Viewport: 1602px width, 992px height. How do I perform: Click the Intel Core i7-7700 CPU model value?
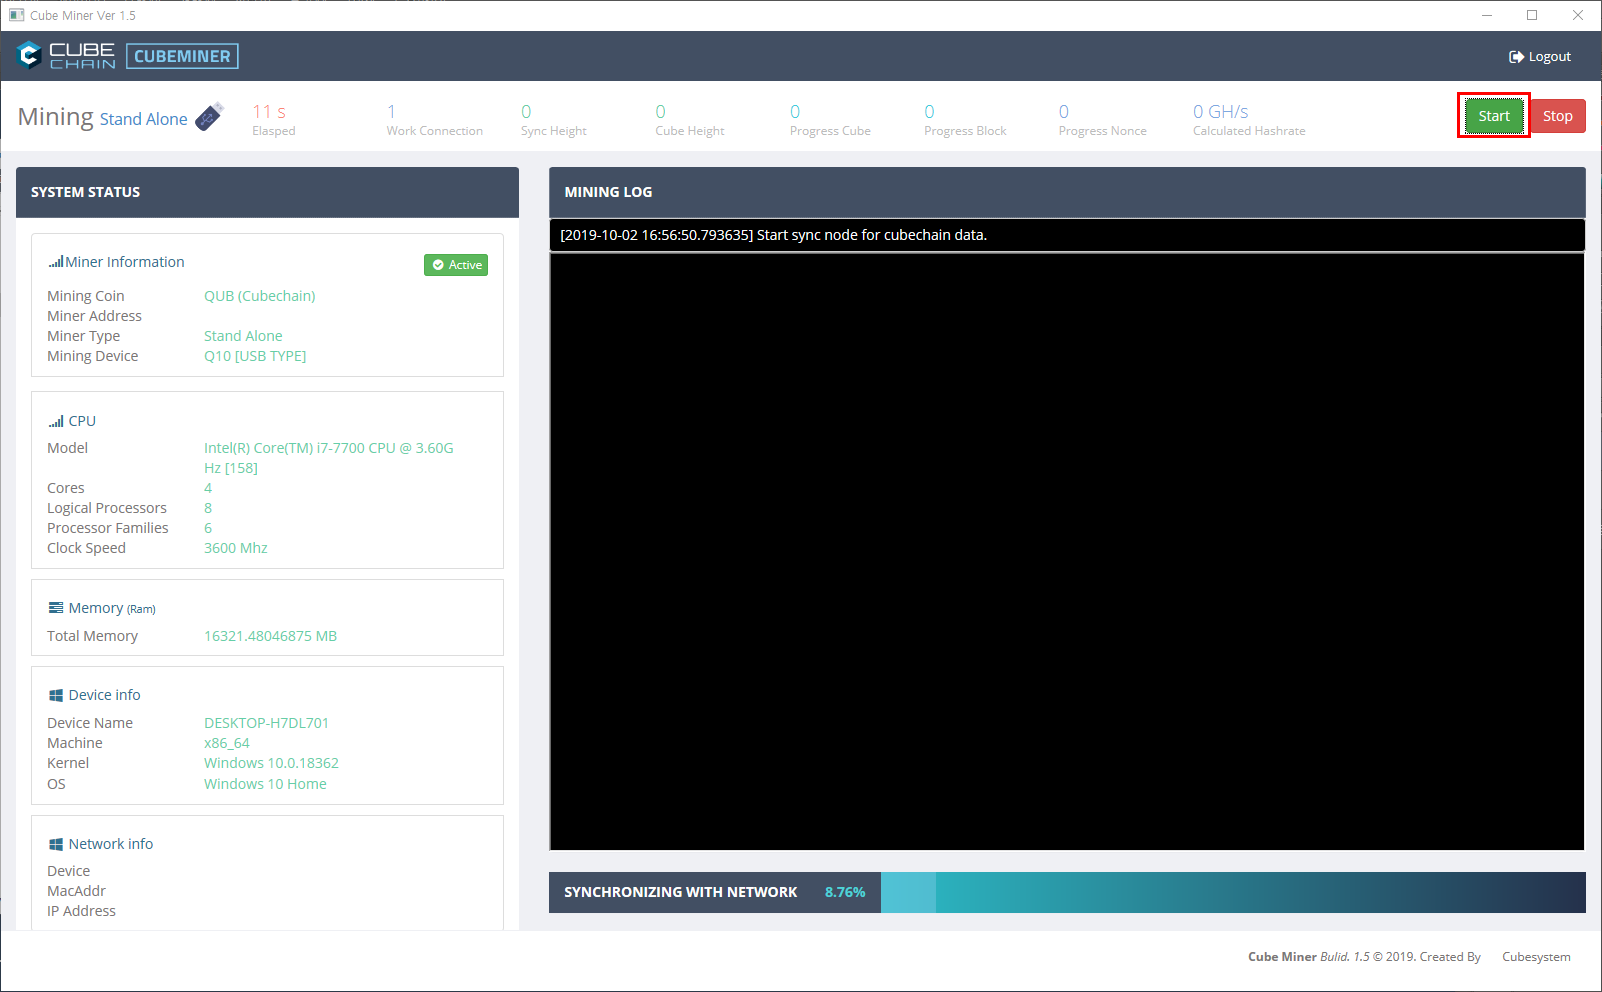(329, 458)
